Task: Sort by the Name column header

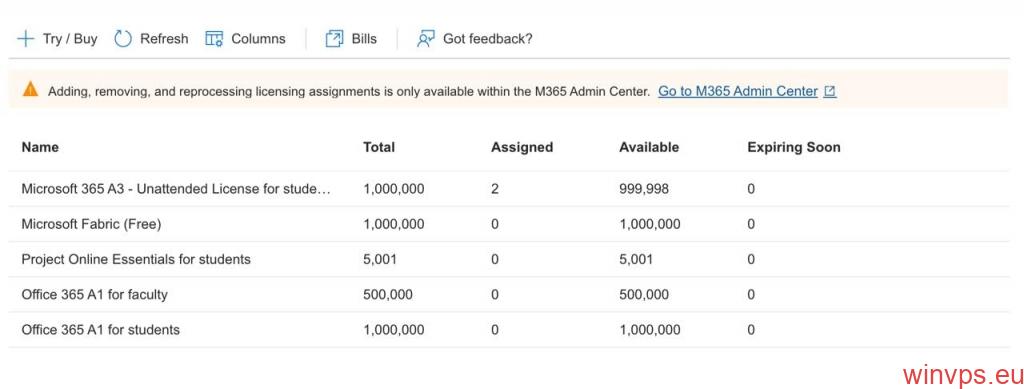Action: (x=40, y=147)
